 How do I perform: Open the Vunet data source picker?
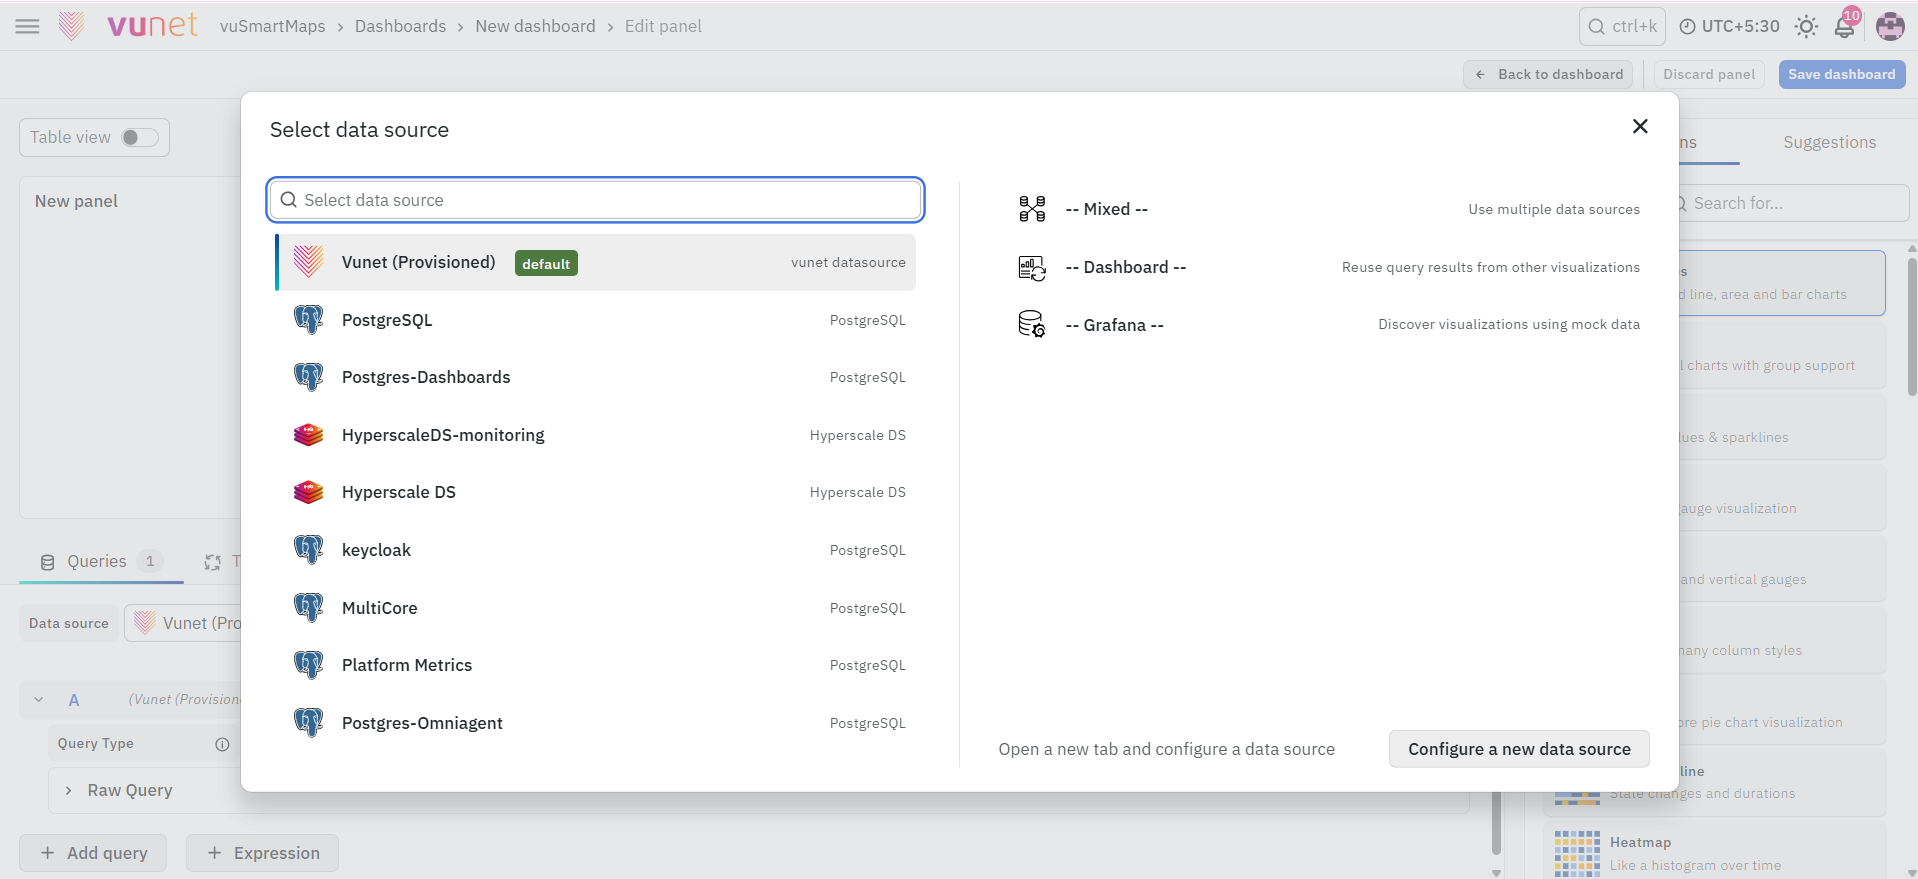coord(185,623)
